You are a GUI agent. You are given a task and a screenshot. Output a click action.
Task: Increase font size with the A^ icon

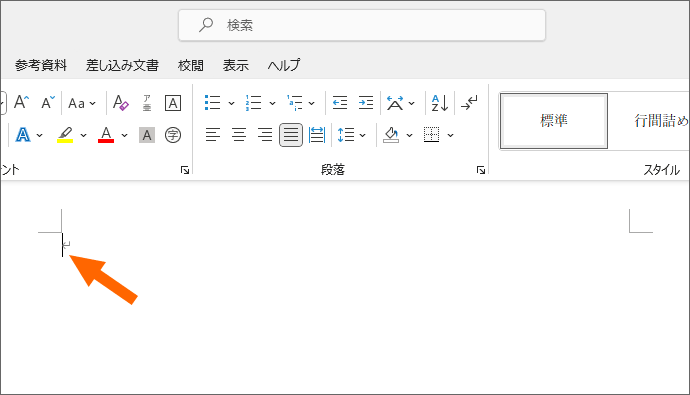(22, 102)
